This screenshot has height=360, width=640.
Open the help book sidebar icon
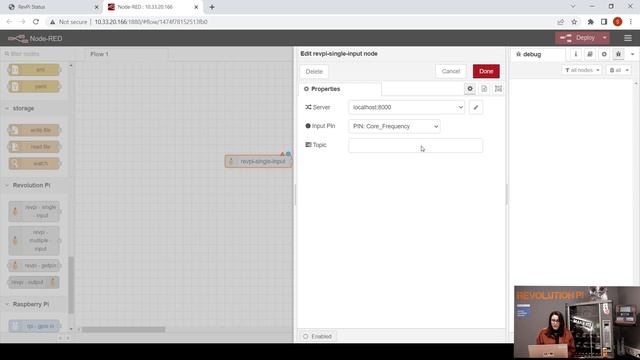[x=590, y=54]
